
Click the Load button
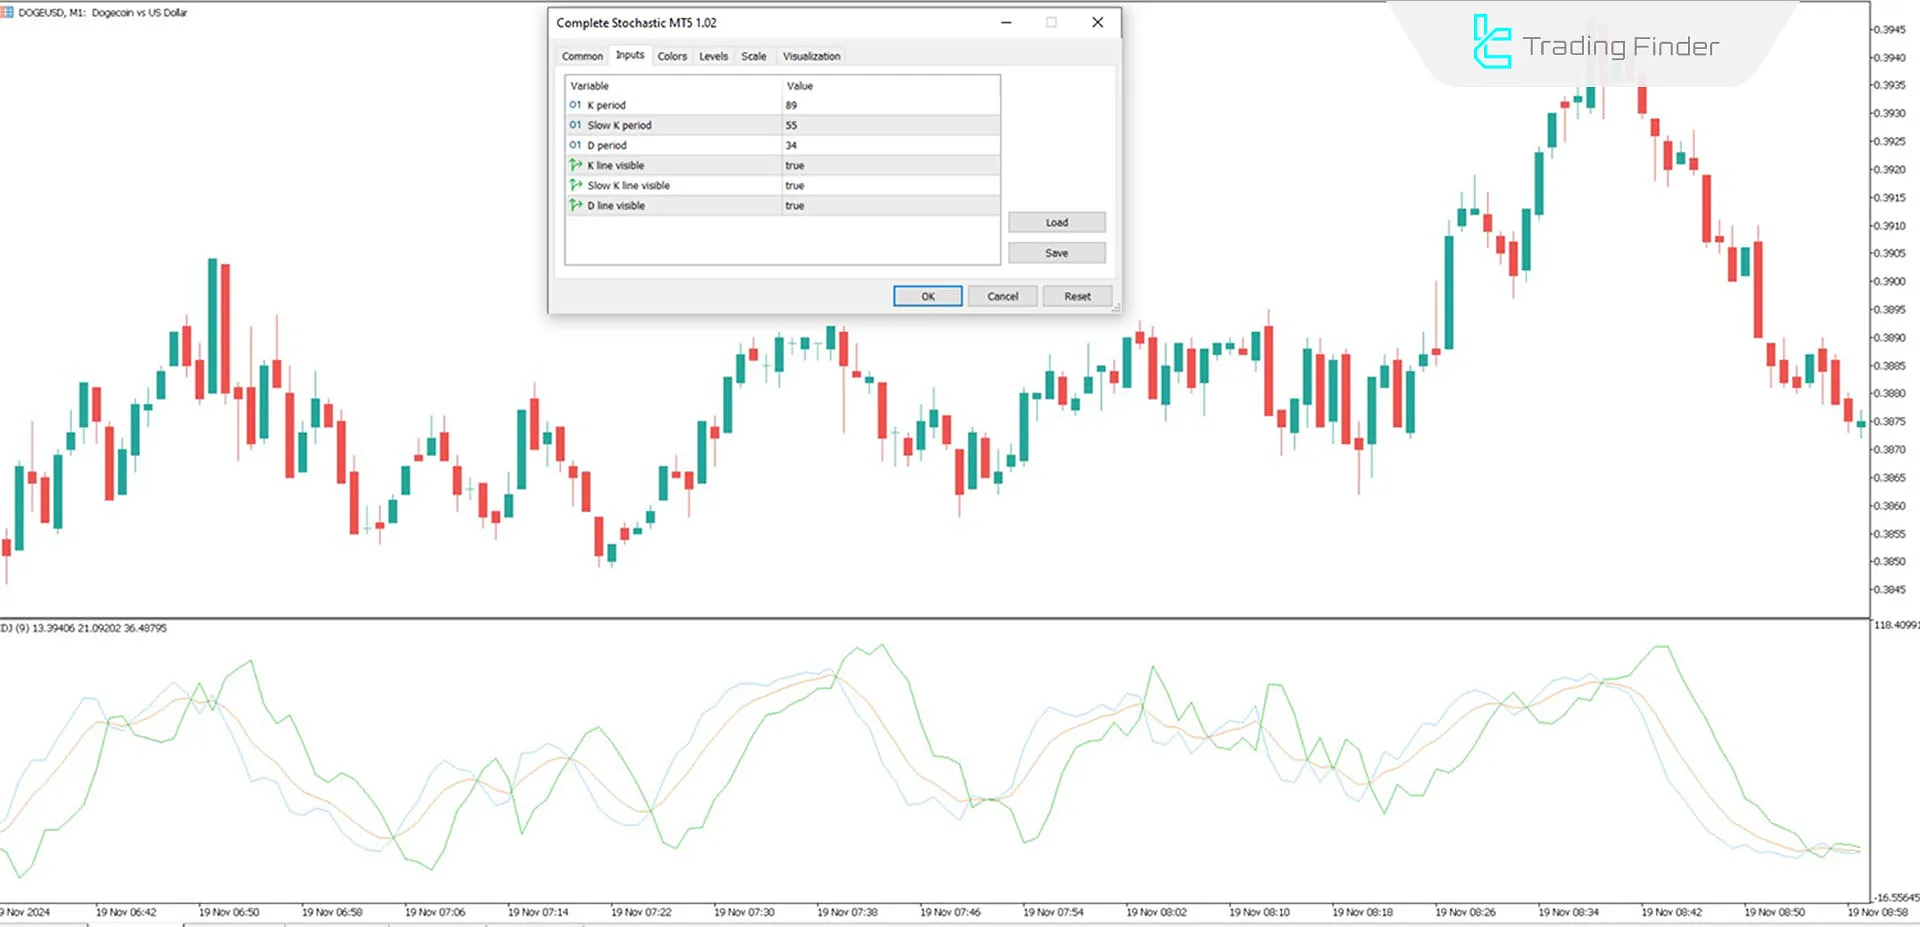1056,222
